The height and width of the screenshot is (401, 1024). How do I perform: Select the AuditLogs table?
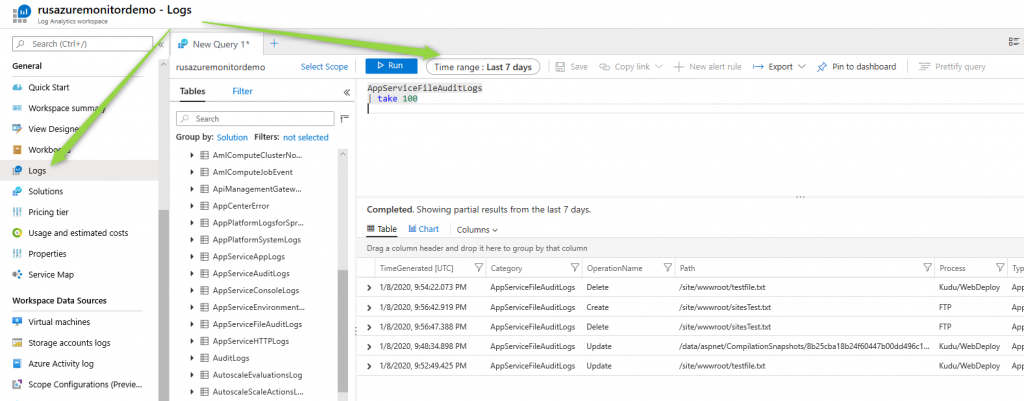pos(231,359)
